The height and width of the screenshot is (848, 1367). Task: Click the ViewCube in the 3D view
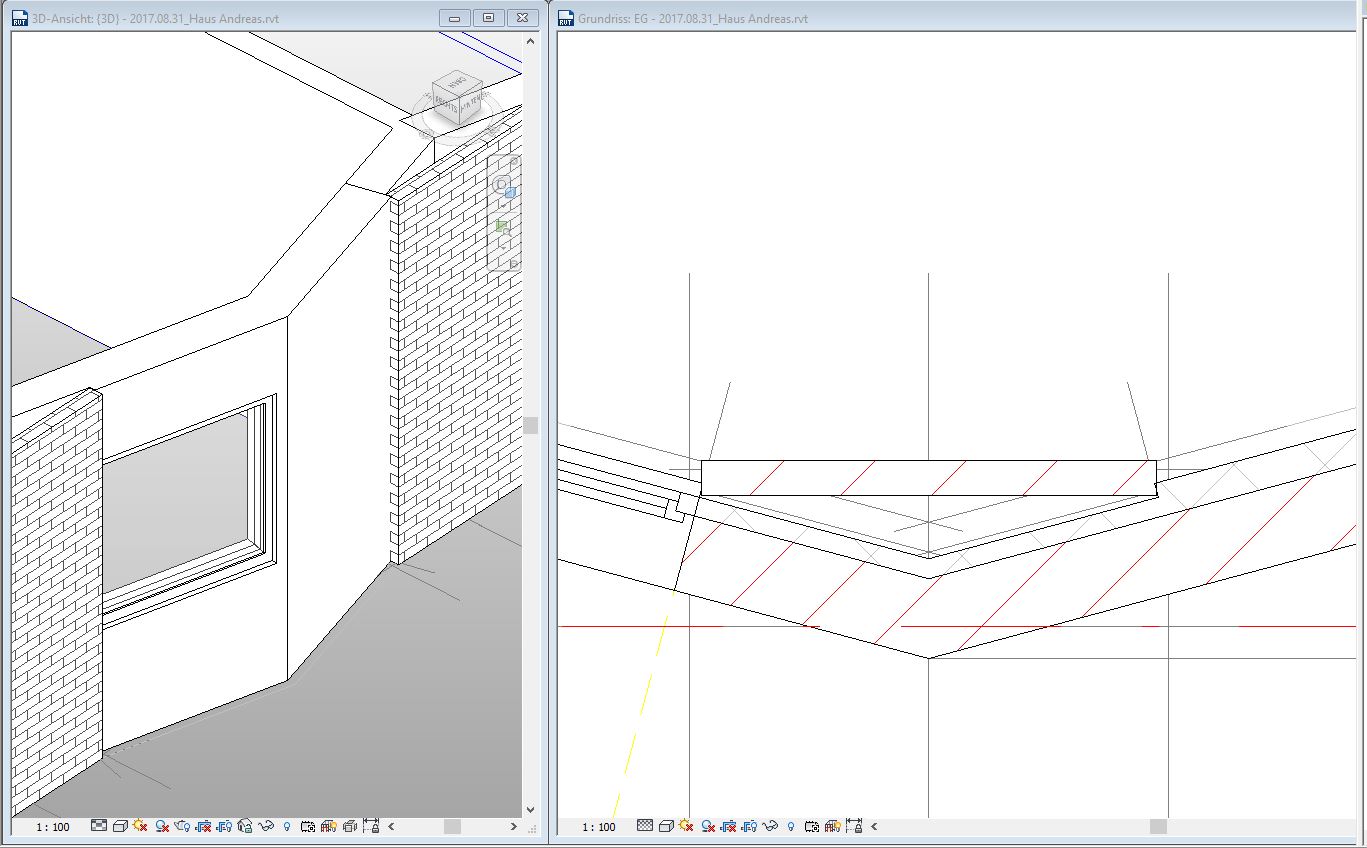[x=457, y=98]
